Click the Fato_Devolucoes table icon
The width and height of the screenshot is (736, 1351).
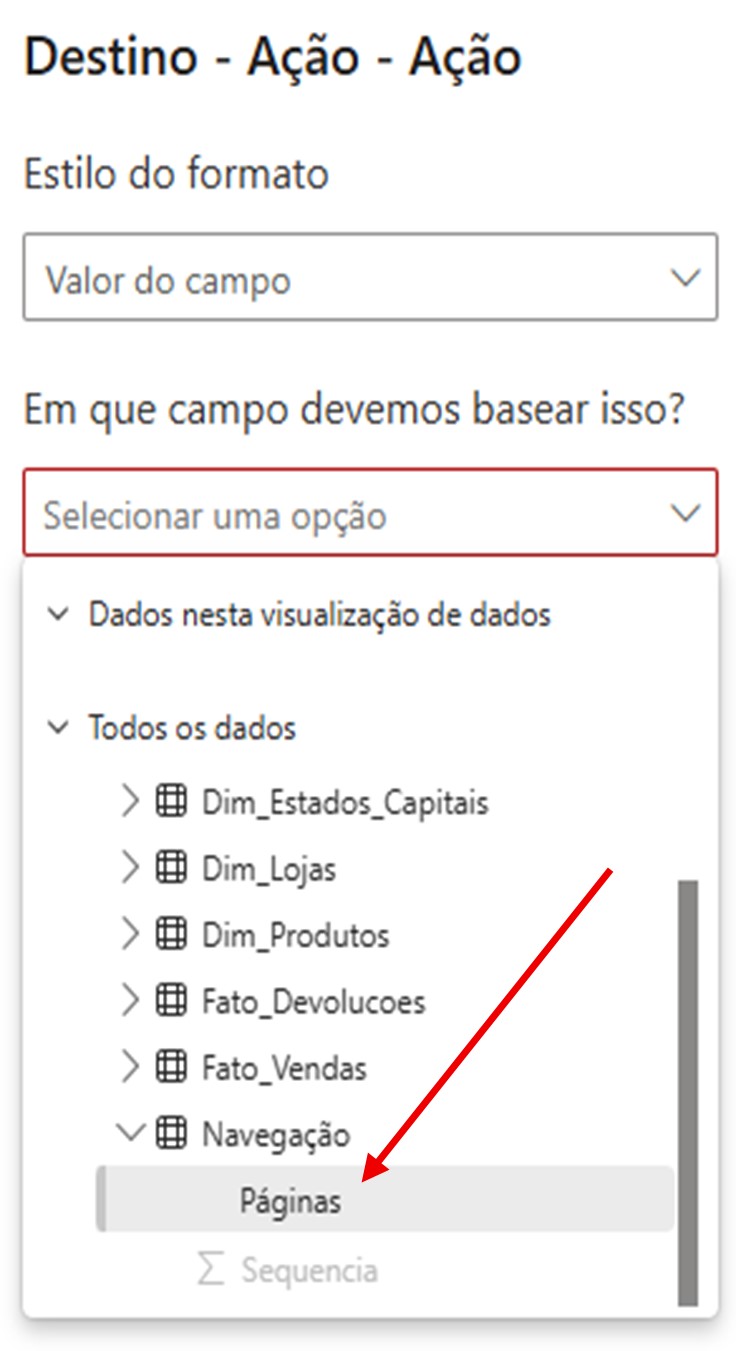[172, 1001]
